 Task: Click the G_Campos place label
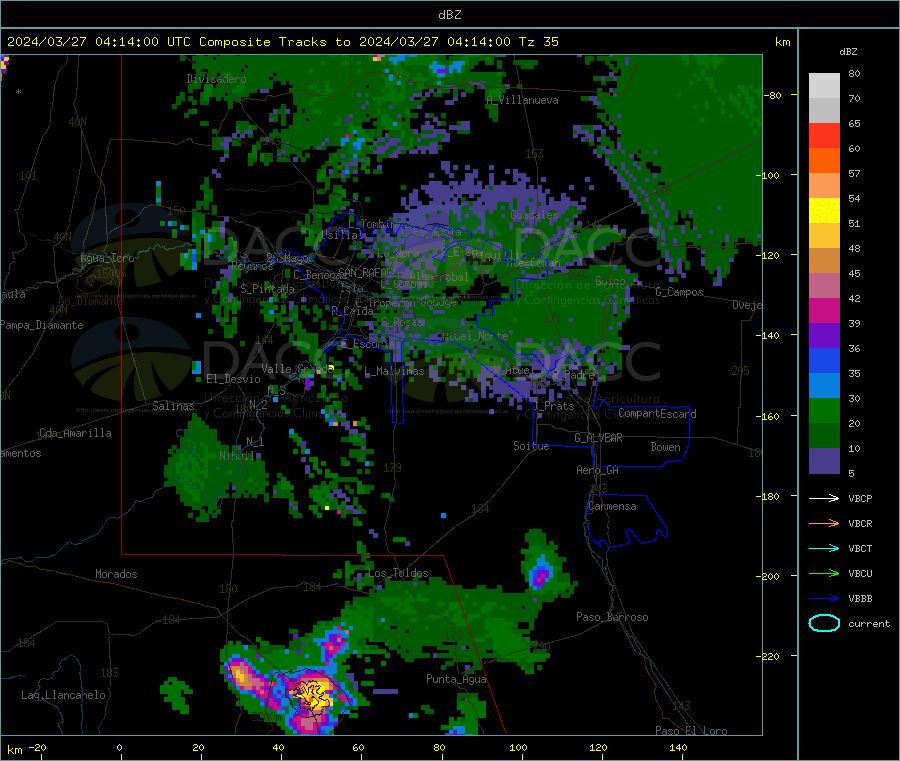tap(679, 292)
